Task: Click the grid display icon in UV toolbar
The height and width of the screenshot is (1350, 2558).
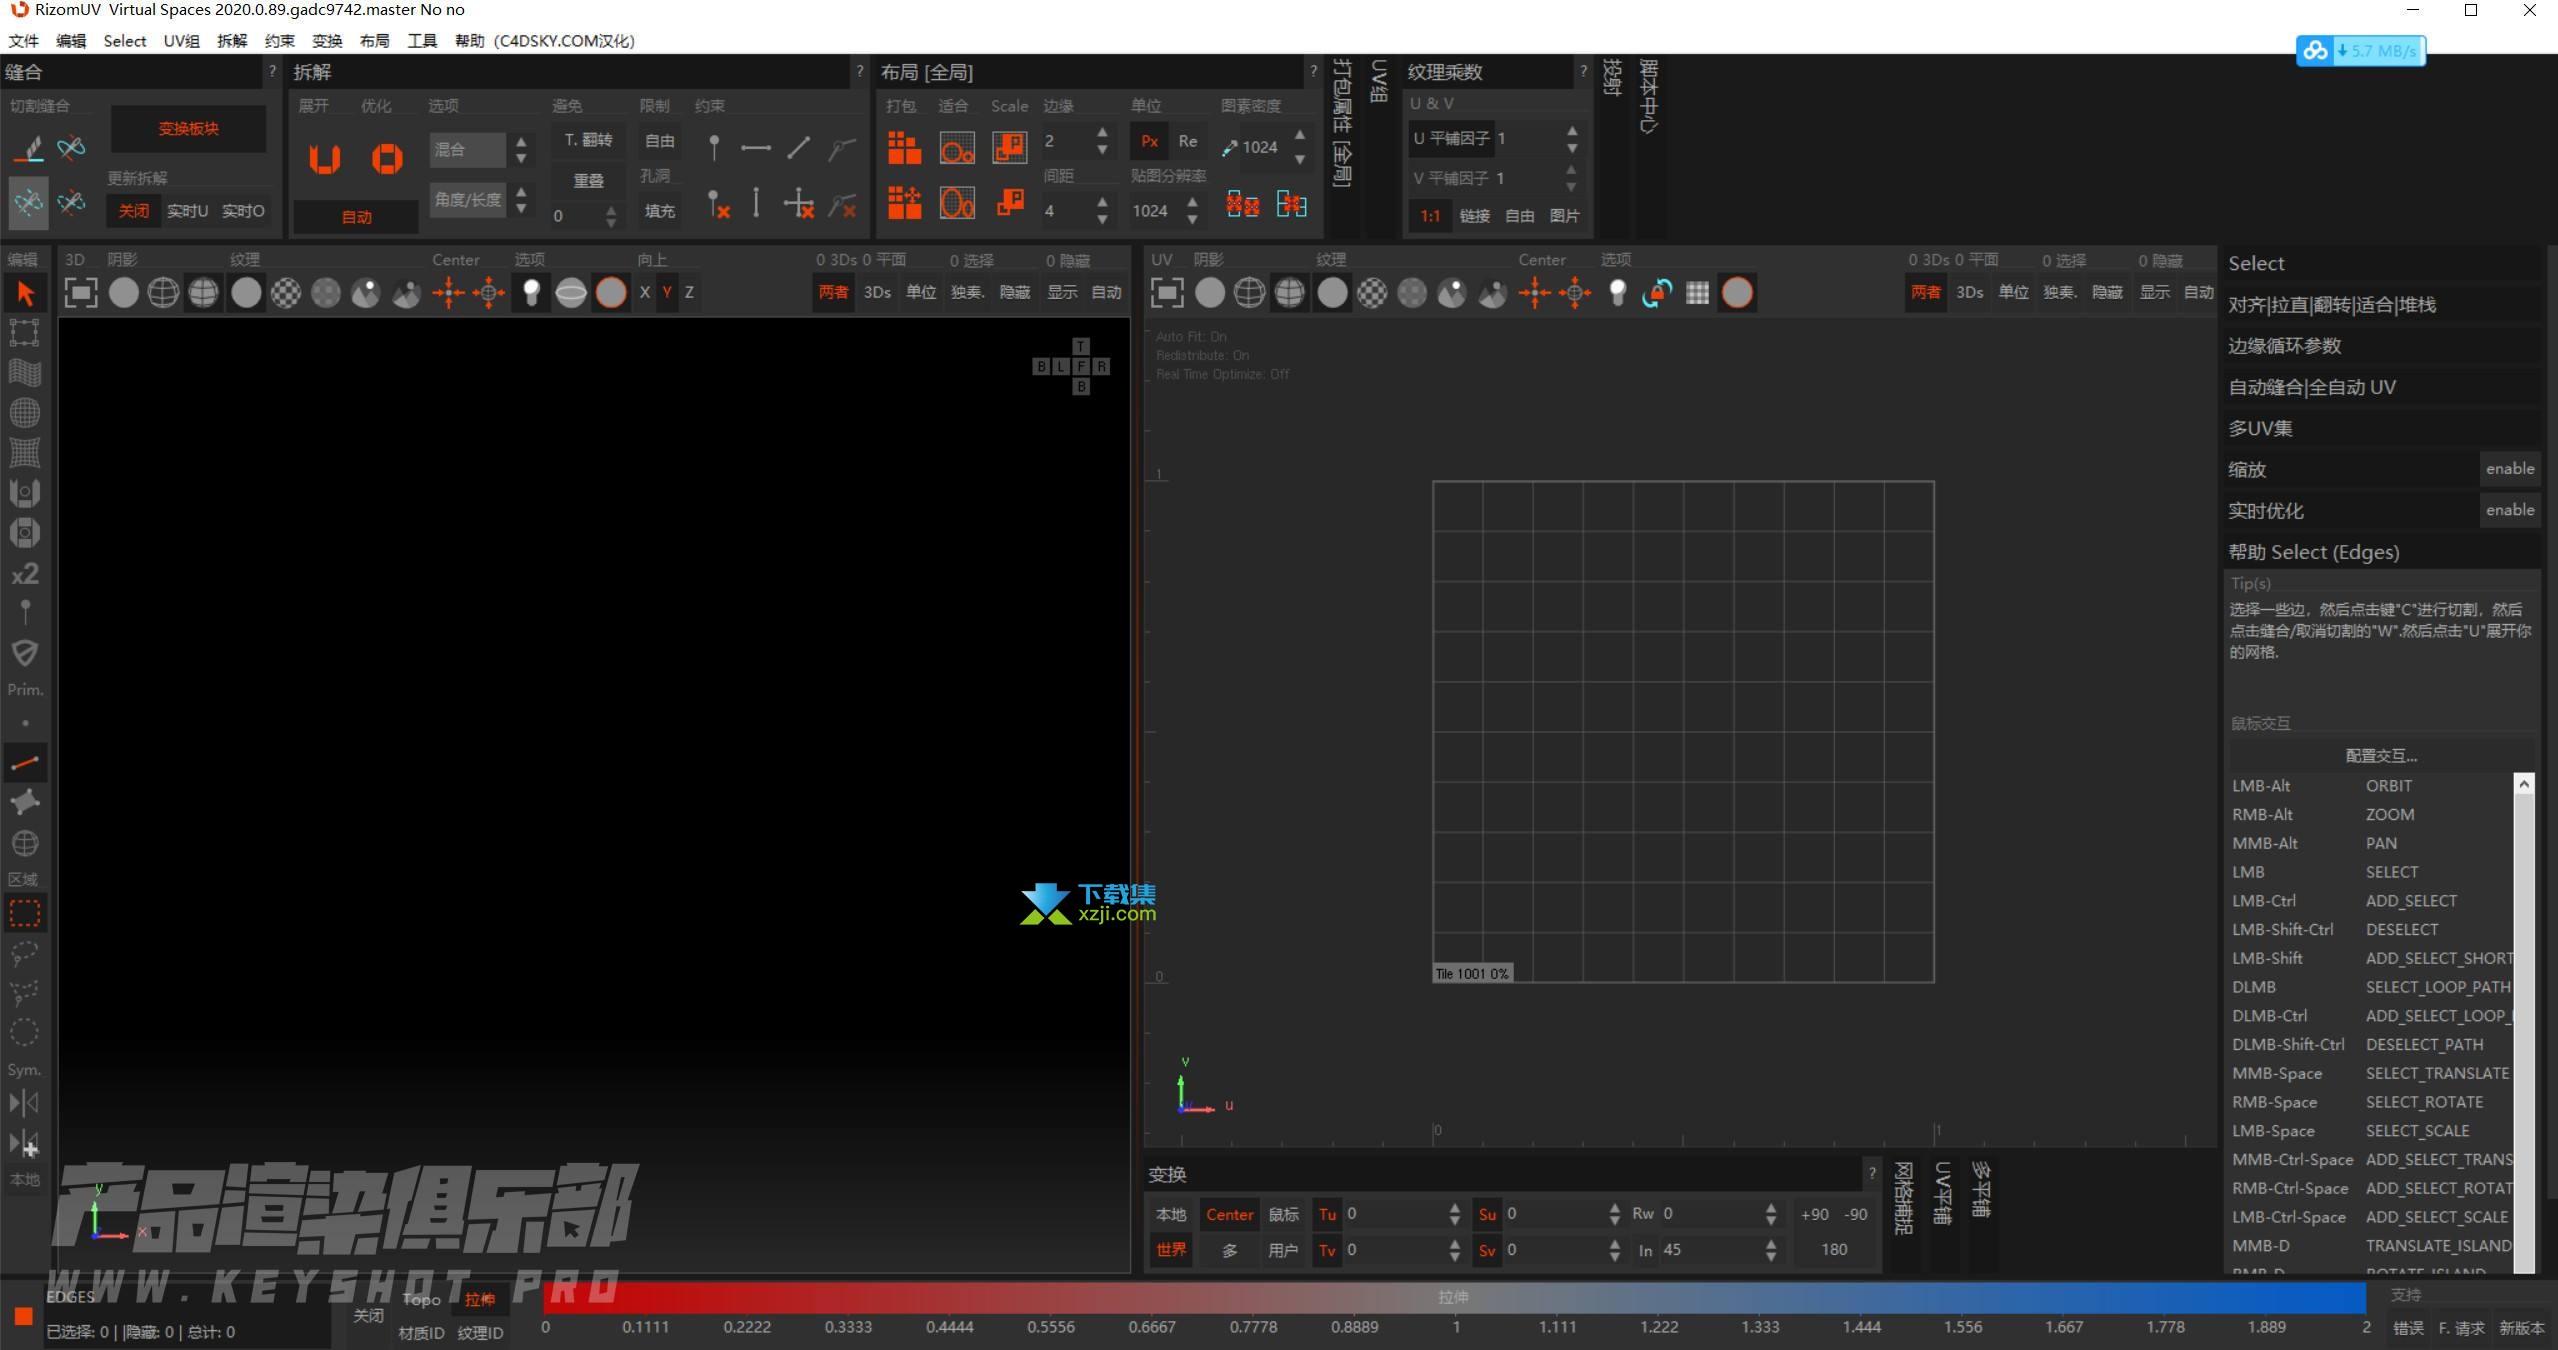Action: pyautogui.click(x=1697, y=292)
